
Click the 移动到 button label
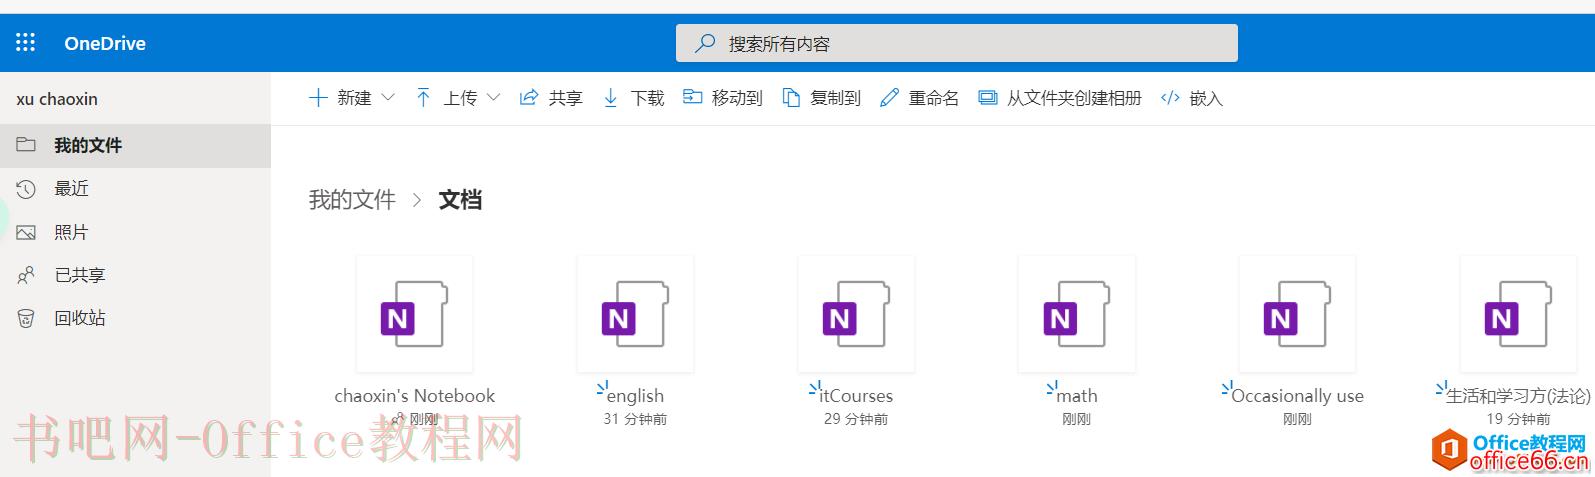pos(737,98)
